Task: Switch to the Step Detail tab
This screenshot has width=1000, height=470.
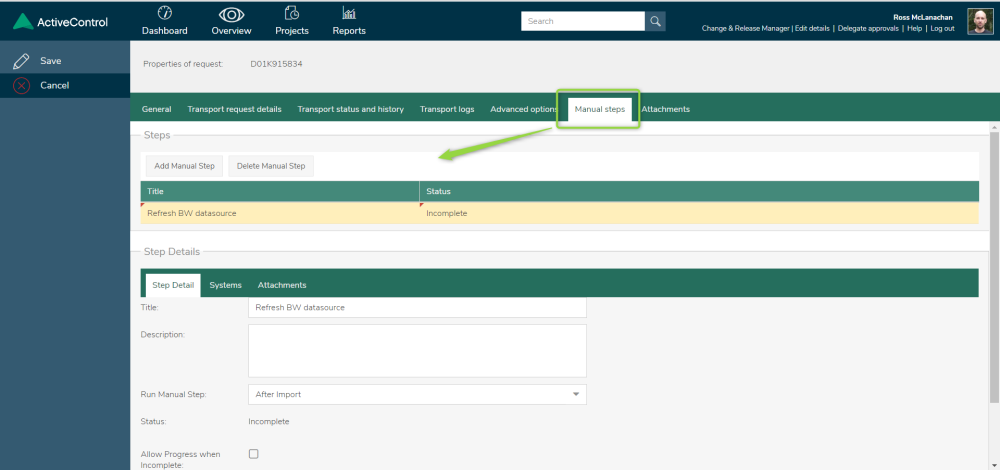Action: pos(173,285)
